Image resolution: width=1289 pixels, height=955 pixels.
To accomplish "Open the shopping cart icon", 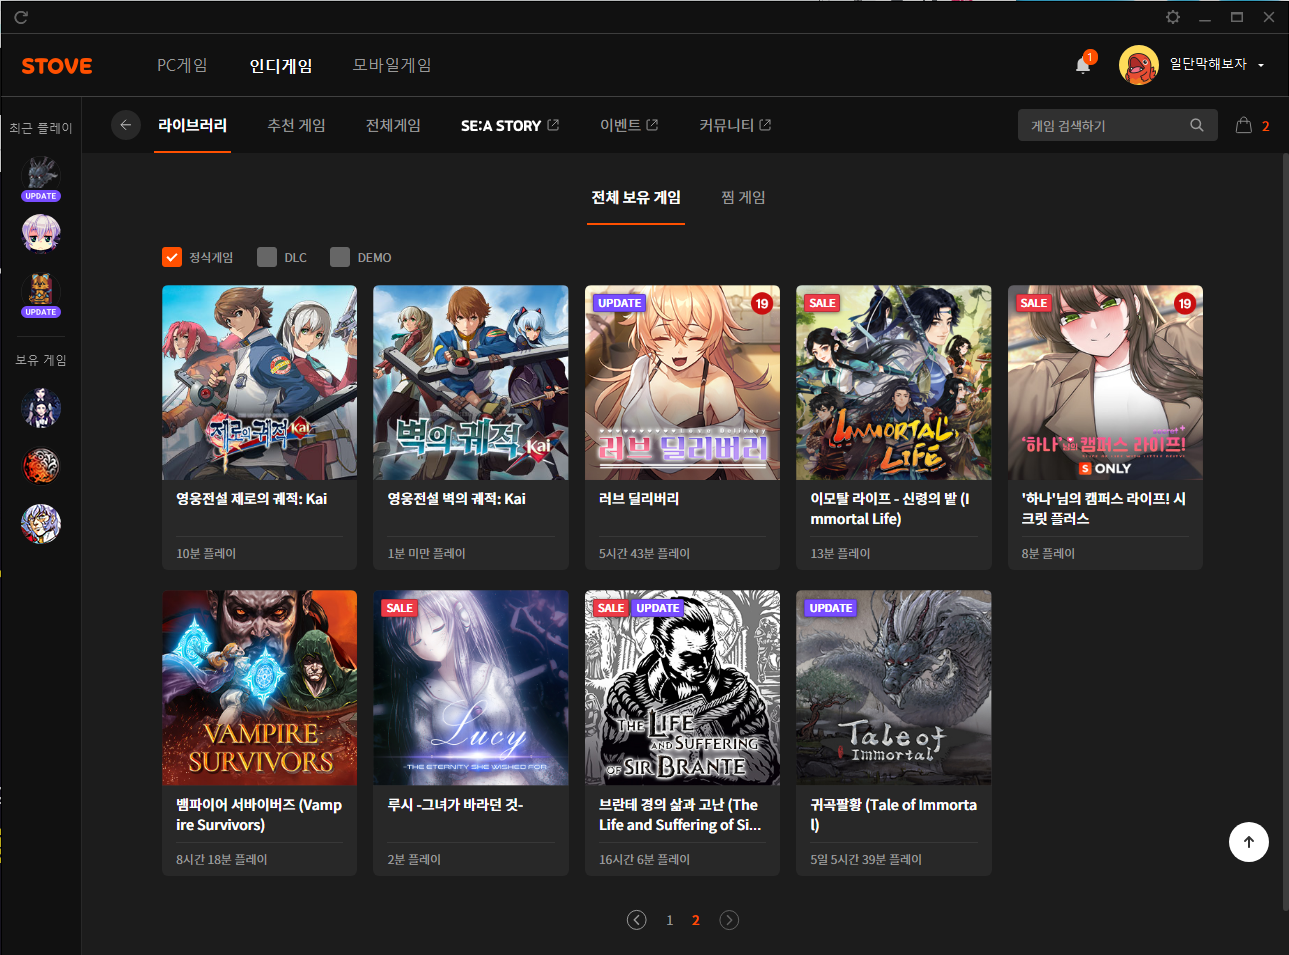I will point(1243,126).
